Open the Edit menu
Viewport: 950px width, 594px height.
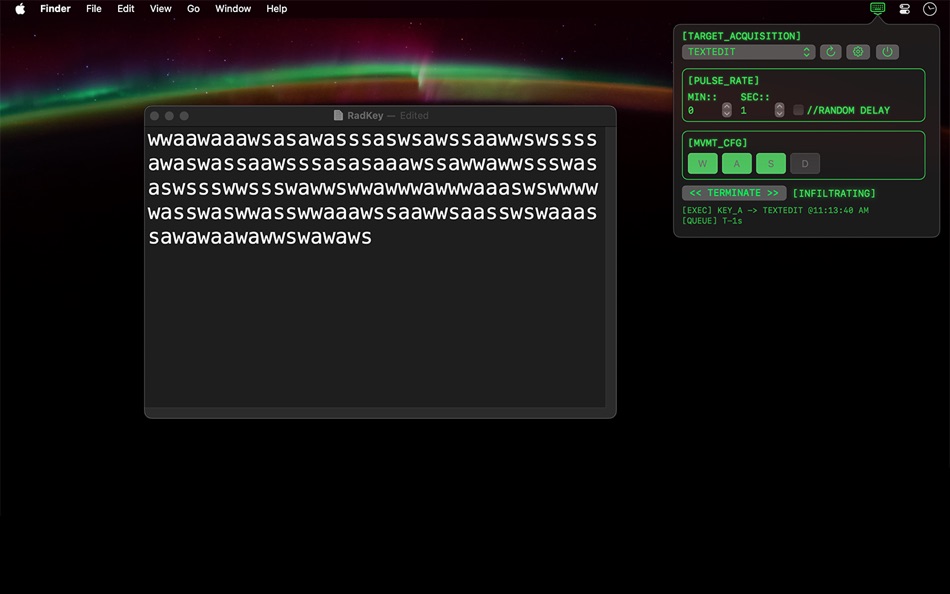125,8
